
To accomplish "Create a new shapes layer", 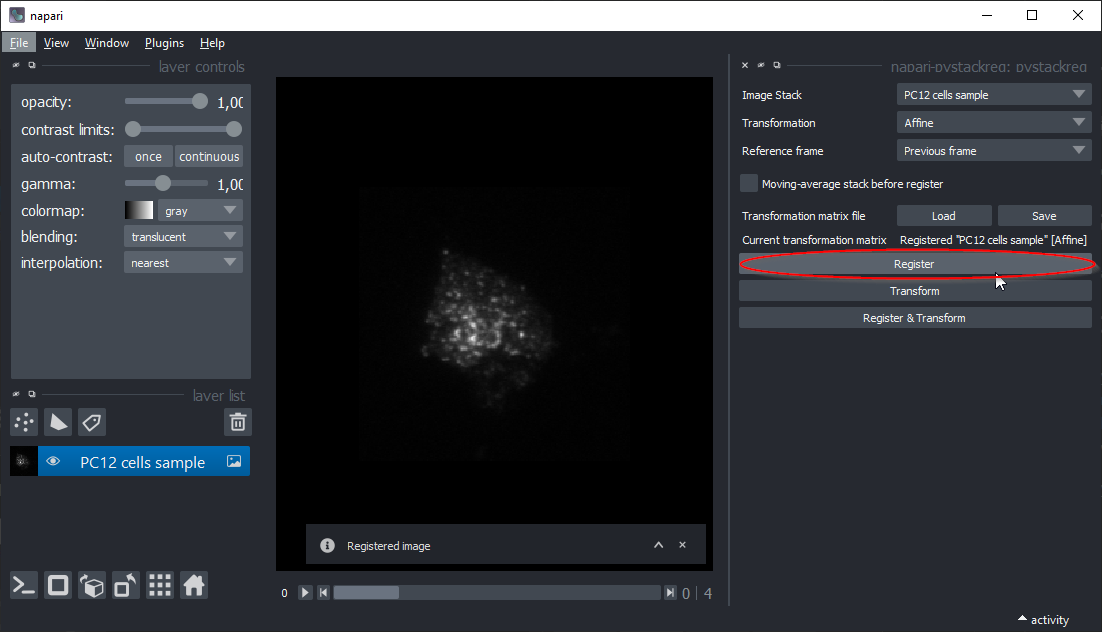I will 59,422.
